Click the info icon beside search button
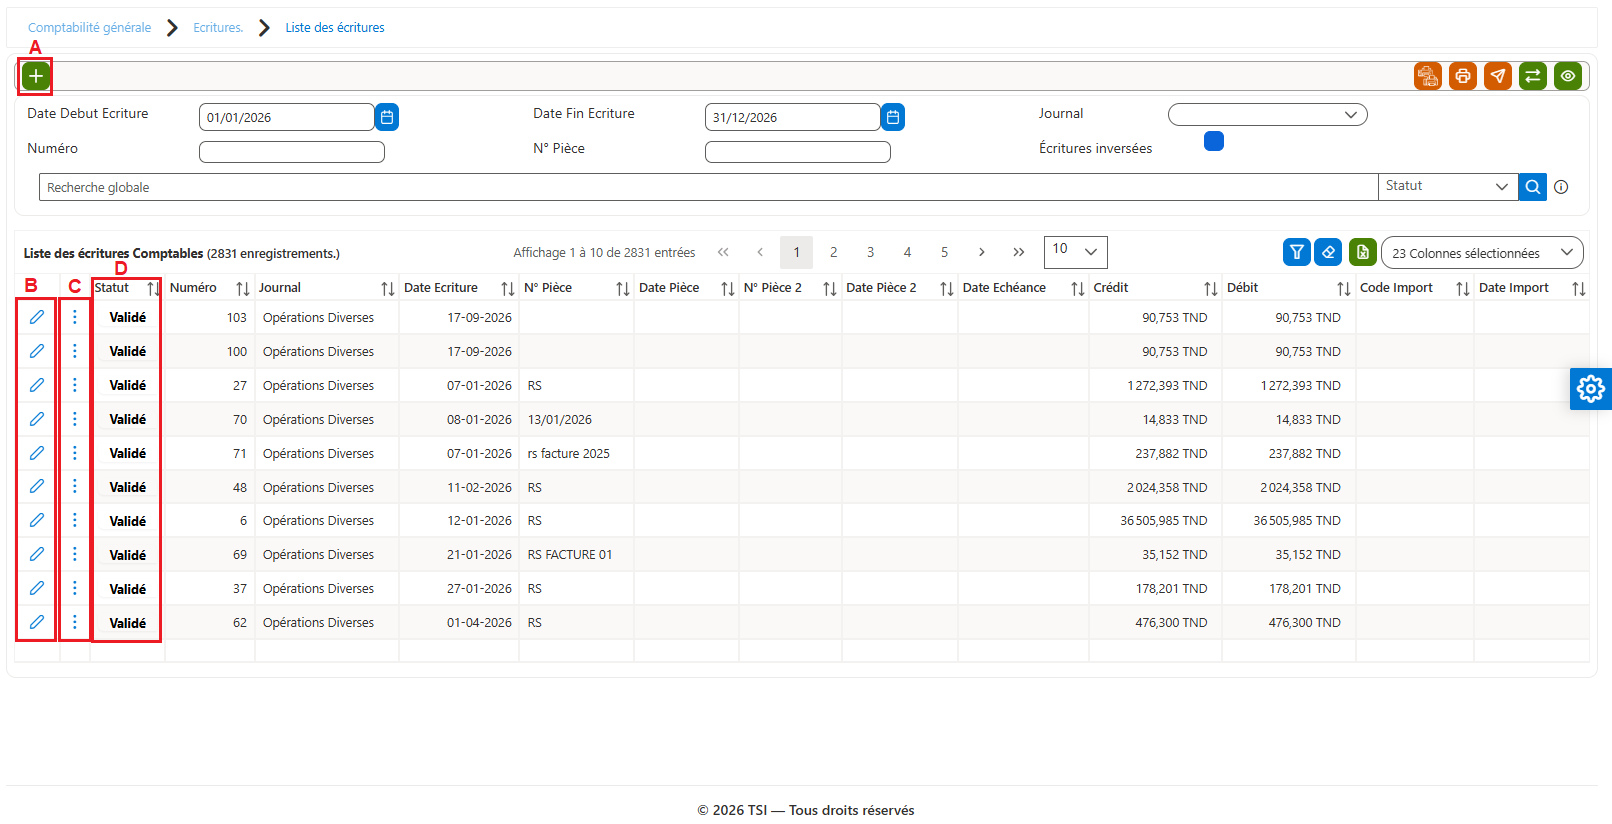The image size is (1612, 824). [x=1561, y=187]
